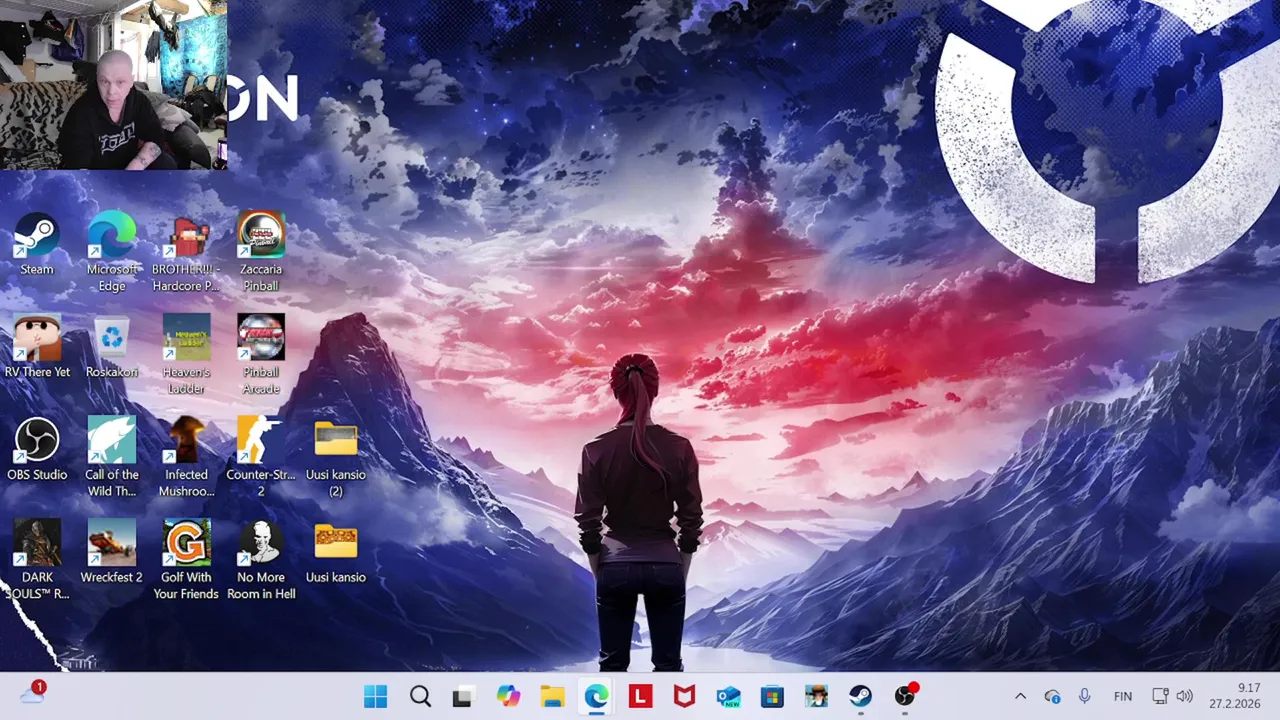
Task: Select No More Room in Hell icon
Action: (261, 560)
